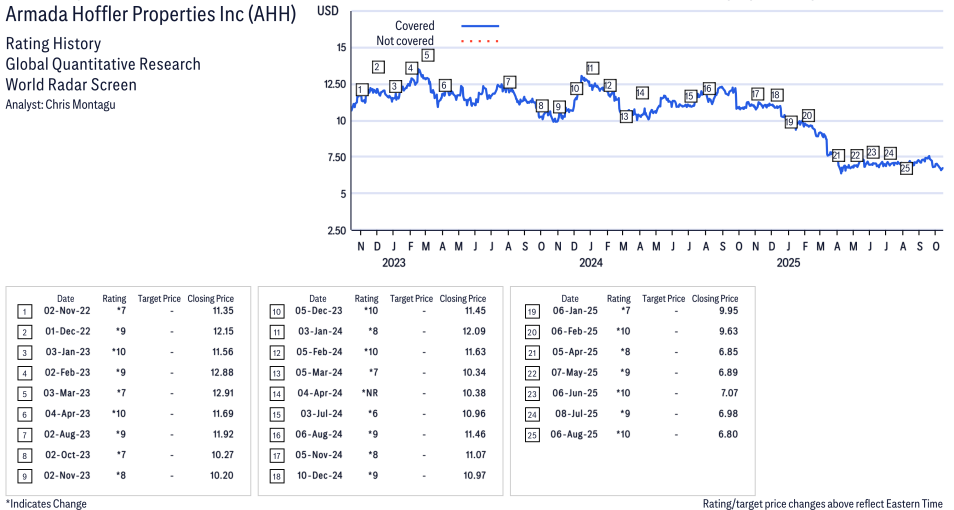Click the Target Price header in the first table
The height and width of the screenshot is (510, 954).
pyautogui.click(x=159, y=298)
